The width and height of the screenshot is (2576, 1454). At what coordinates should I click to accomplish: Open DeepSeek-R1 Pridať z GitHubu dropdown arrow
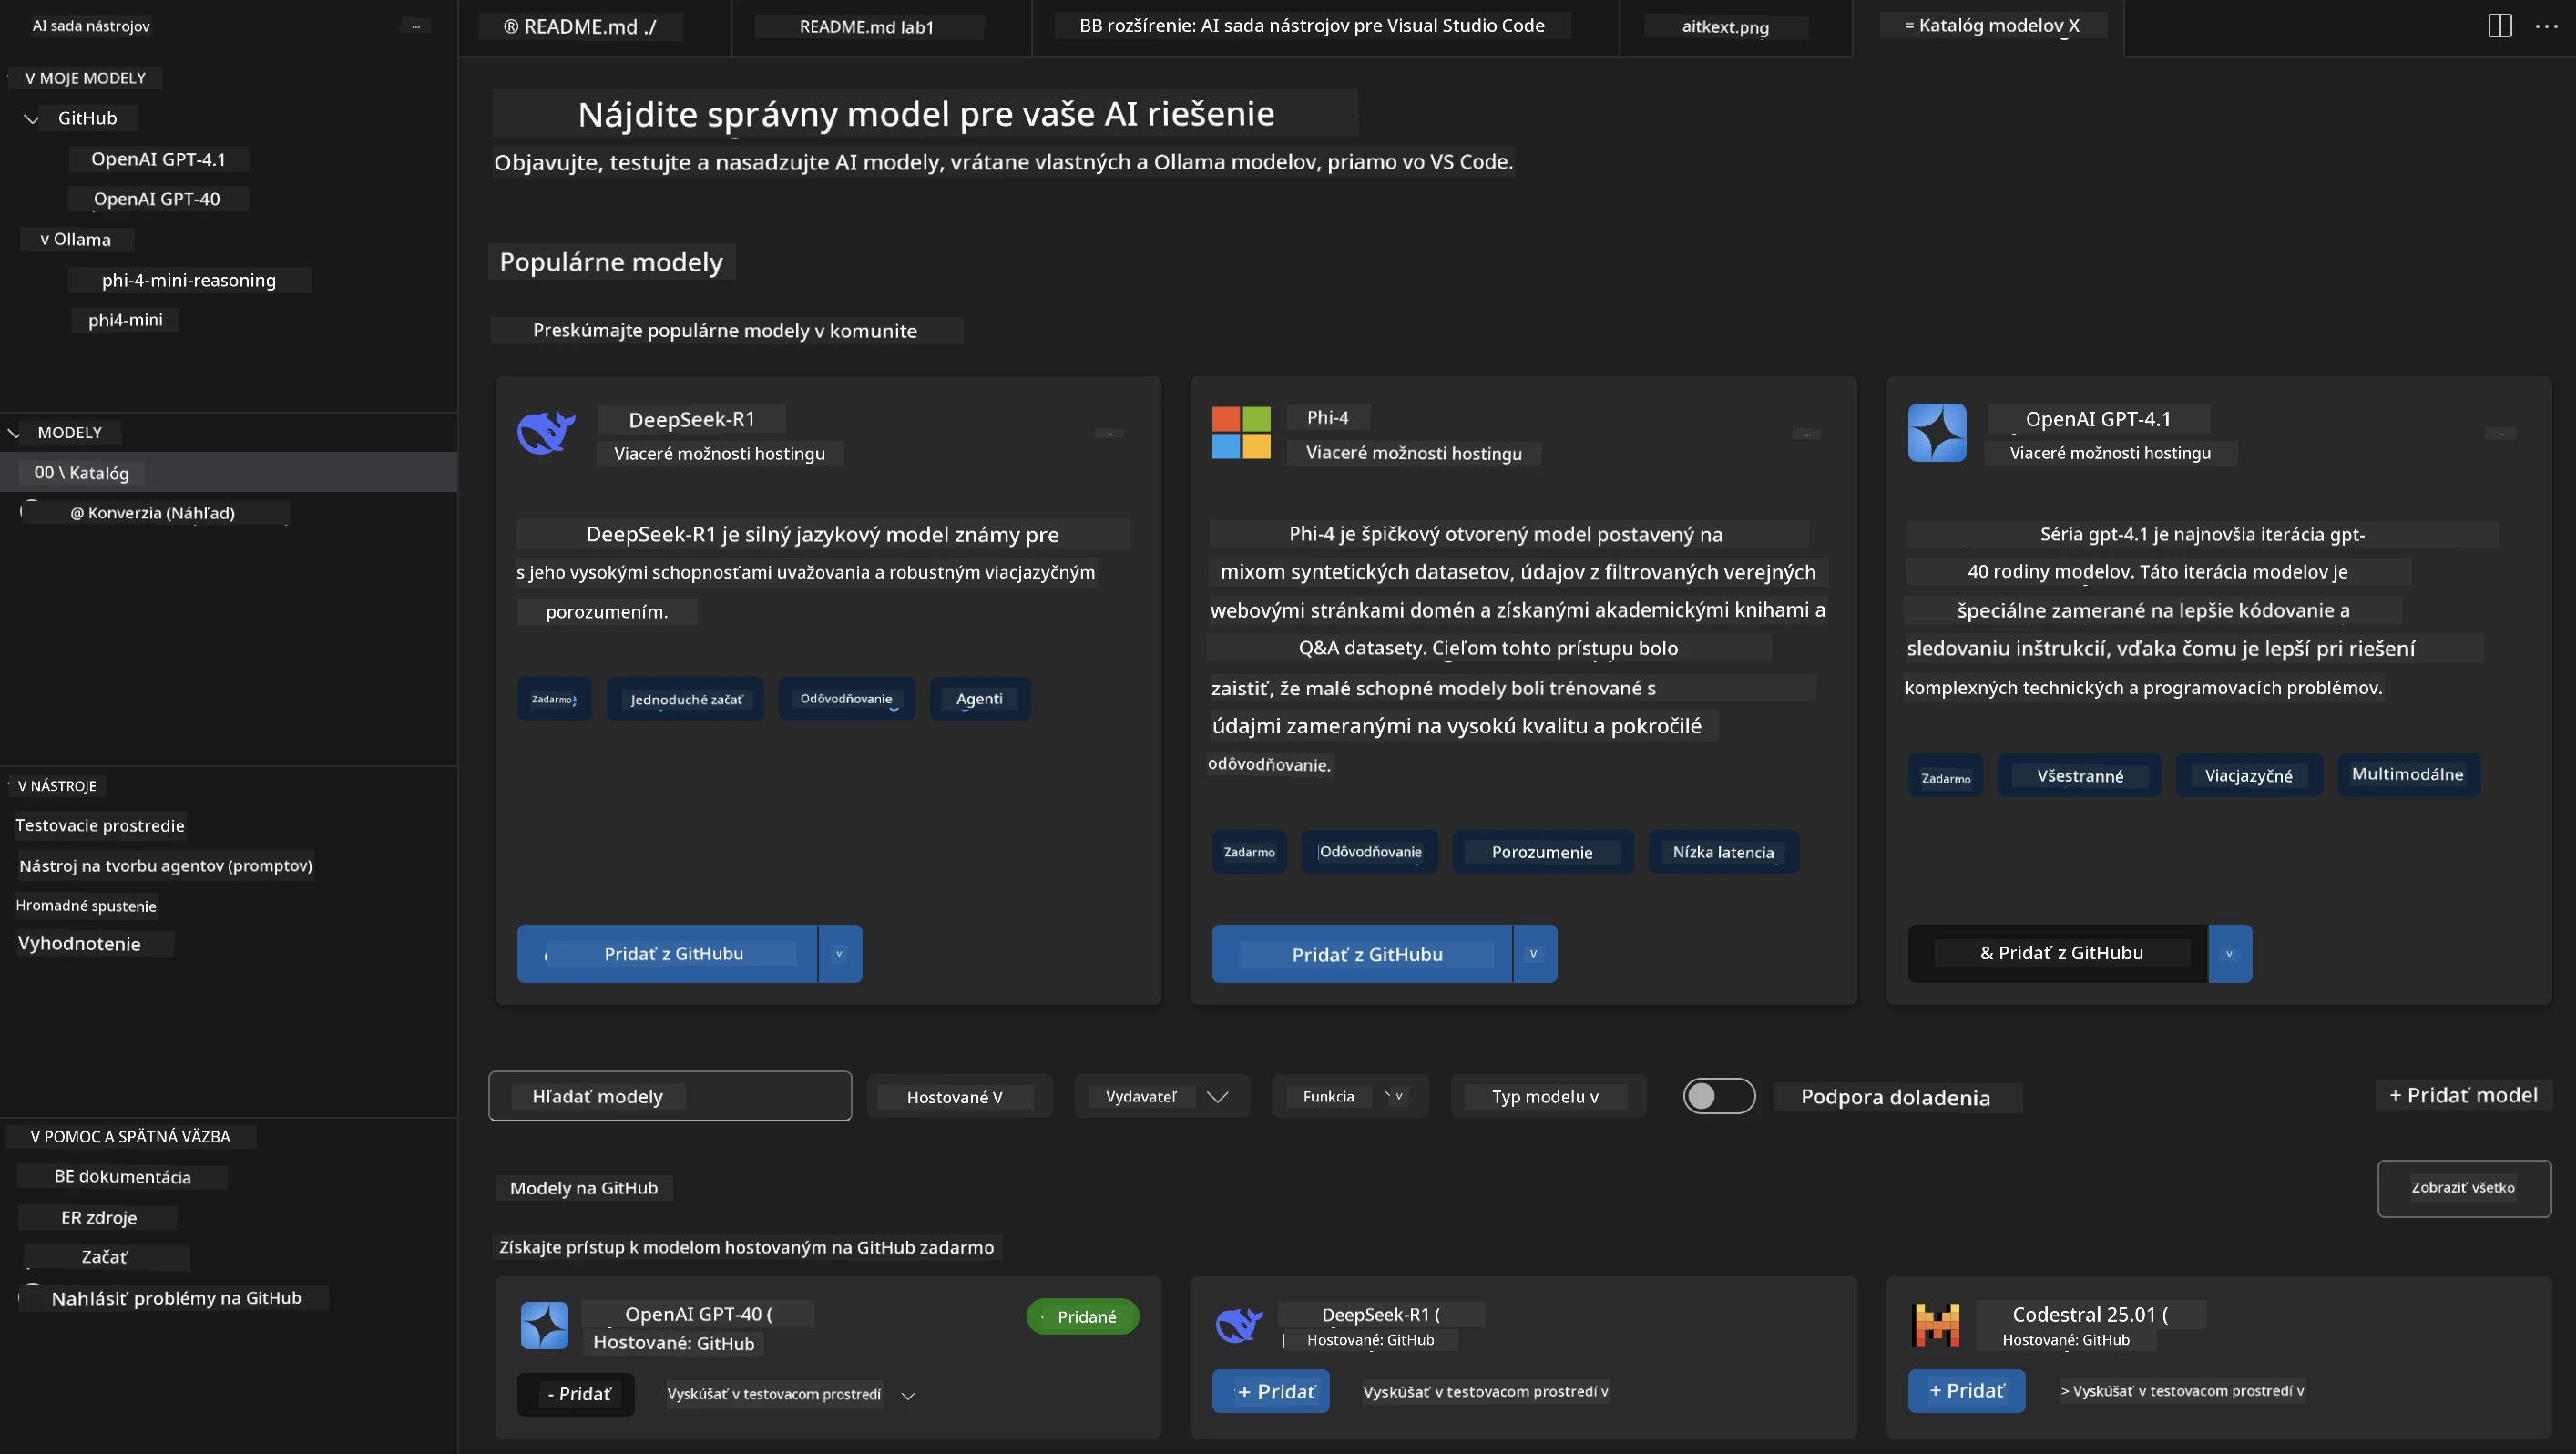[x=840, y=954]
